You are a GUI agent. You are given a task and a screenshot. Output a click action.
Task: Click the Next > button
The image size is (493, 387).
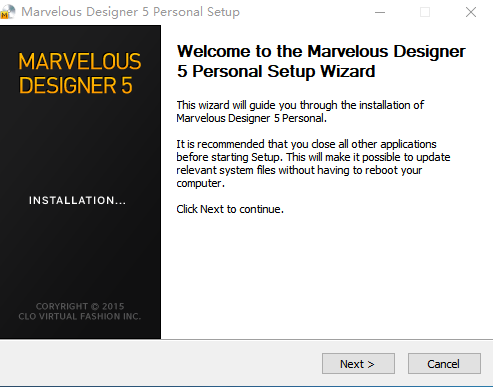pyautogui.click(x=358, y=364)
